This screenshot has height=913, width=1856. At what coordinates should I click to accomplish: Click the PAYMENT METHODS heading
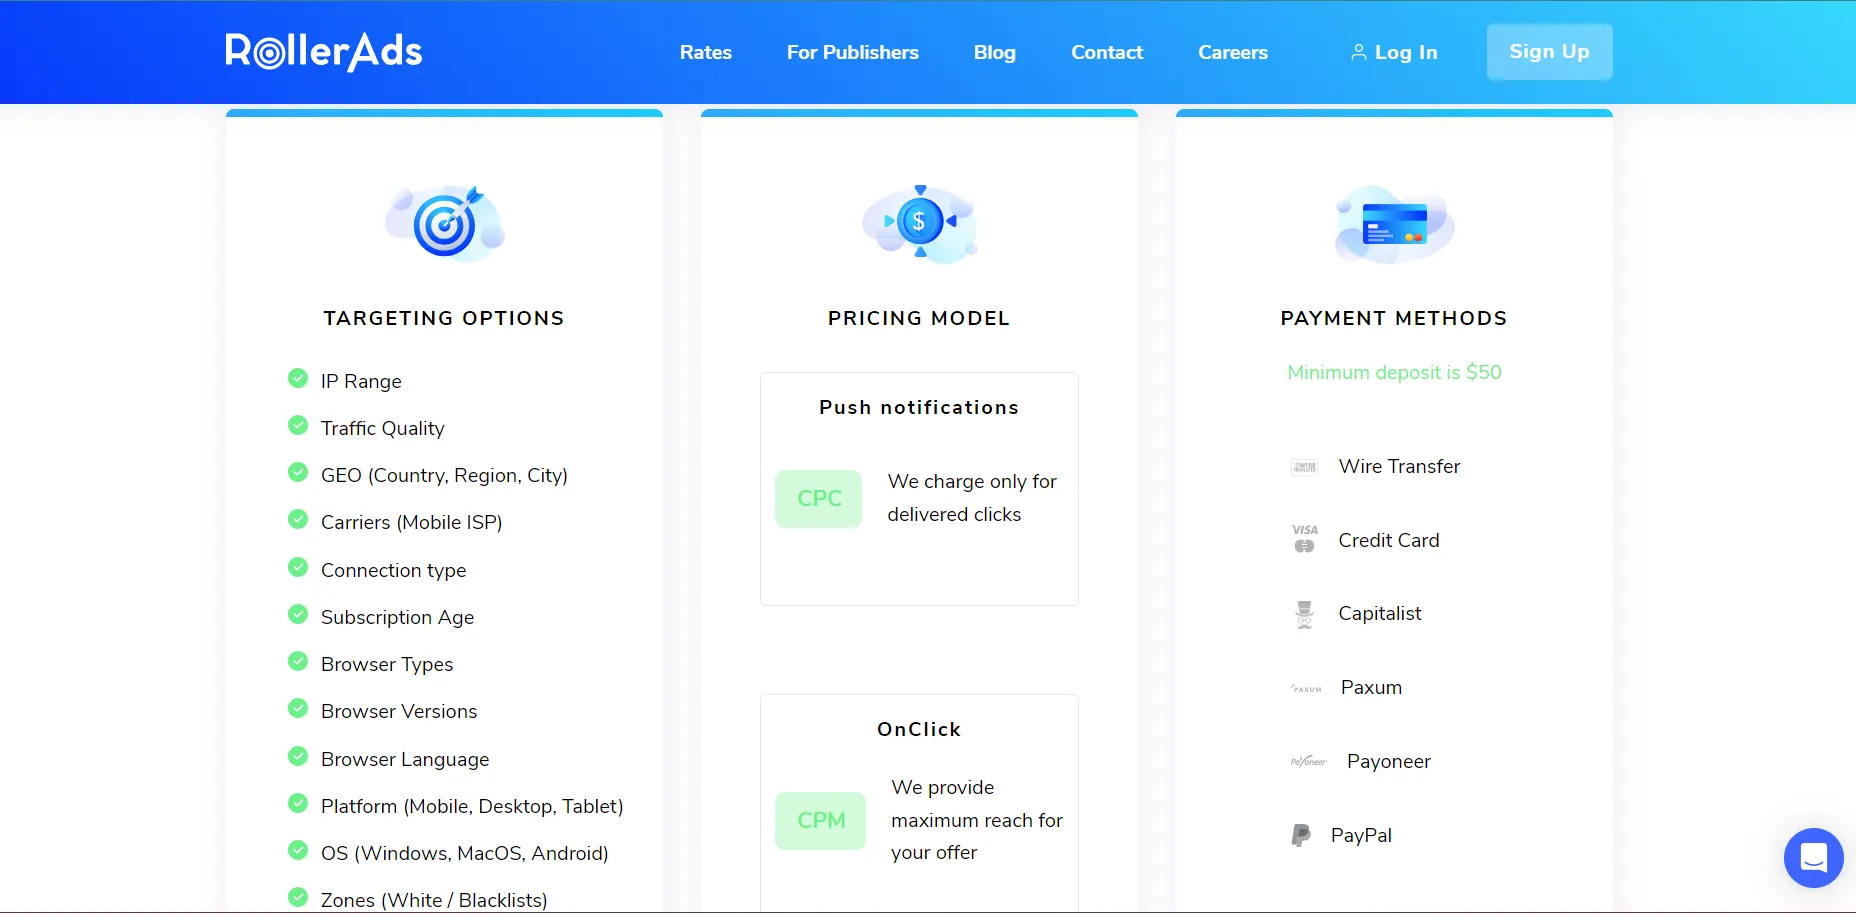point(1394,318)
